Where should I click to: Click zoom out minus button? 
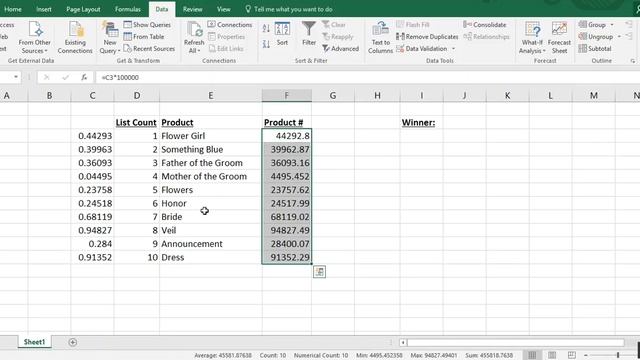585,355
